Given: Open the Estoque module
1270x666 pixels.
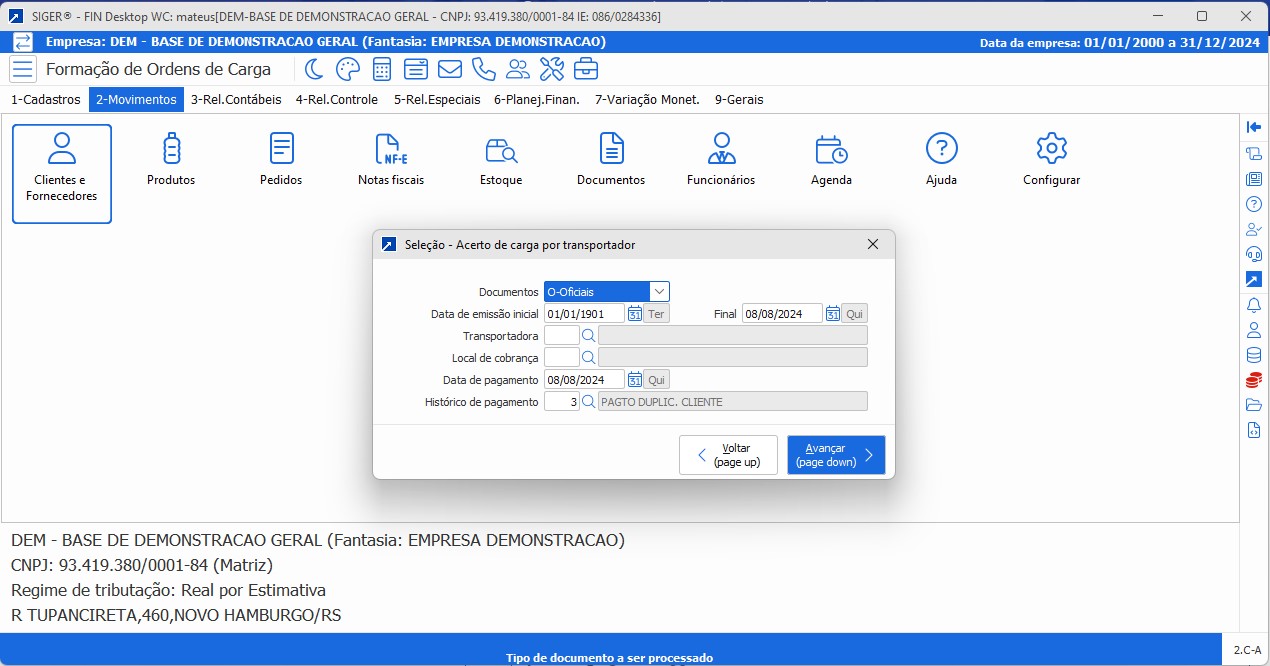Looking at the screenshot, I should pyautogui.click(x=500, y=158).
